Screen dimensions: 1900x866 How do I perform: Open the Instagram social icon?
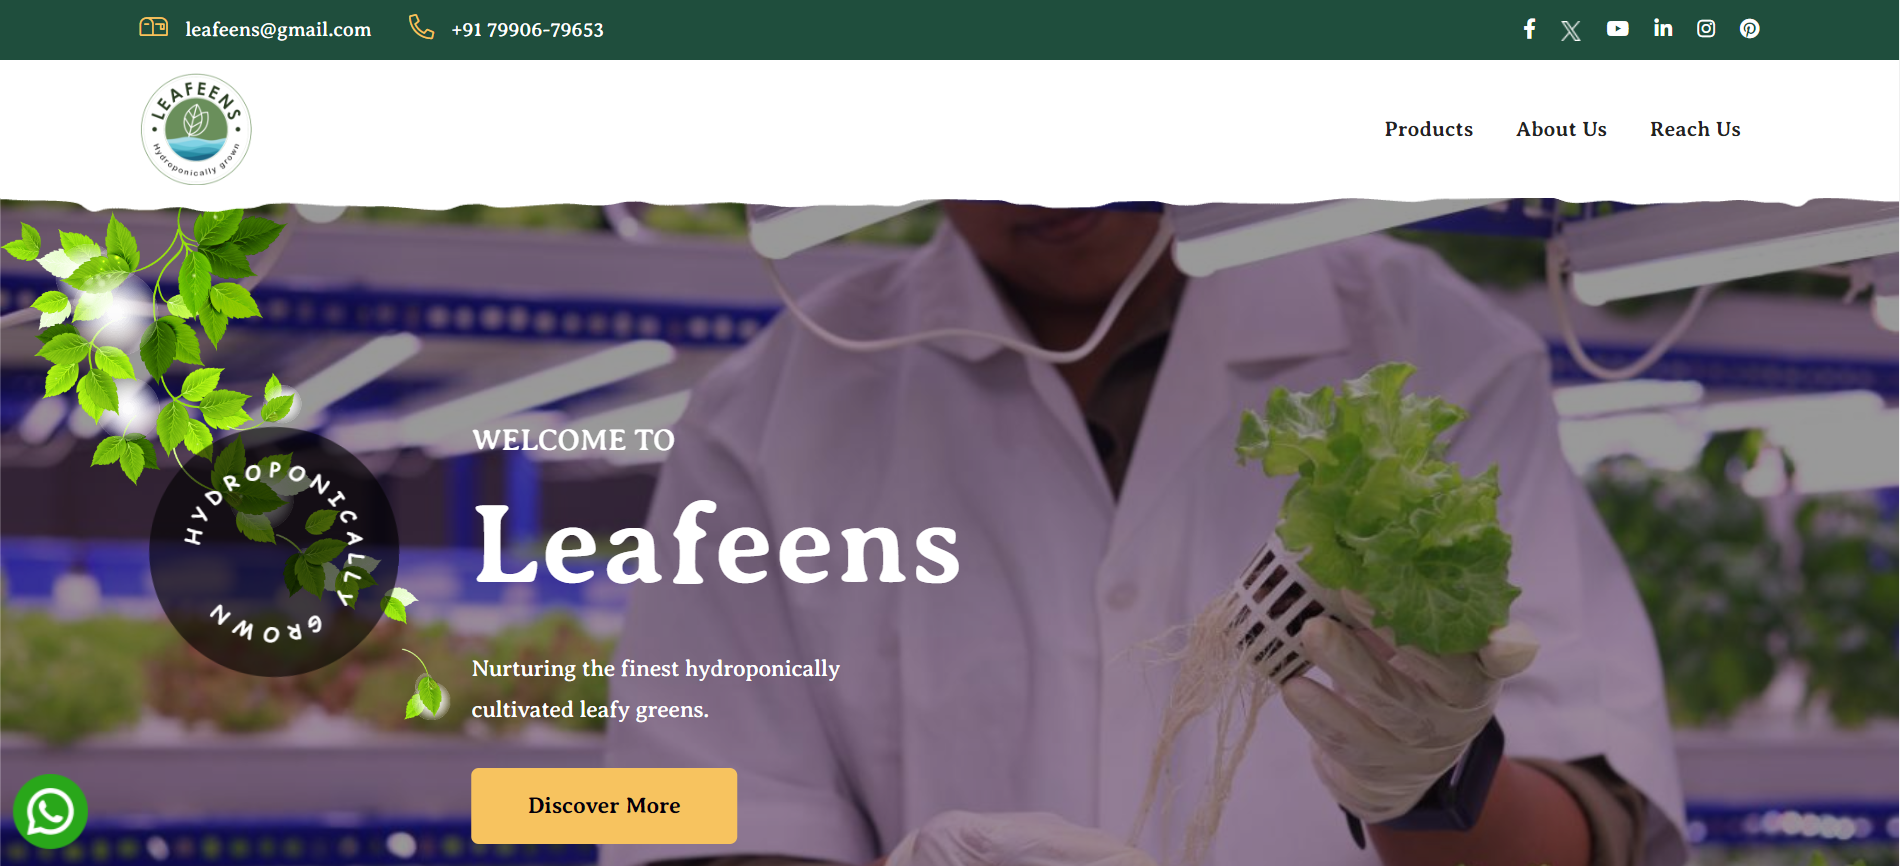pos(1706,29)
